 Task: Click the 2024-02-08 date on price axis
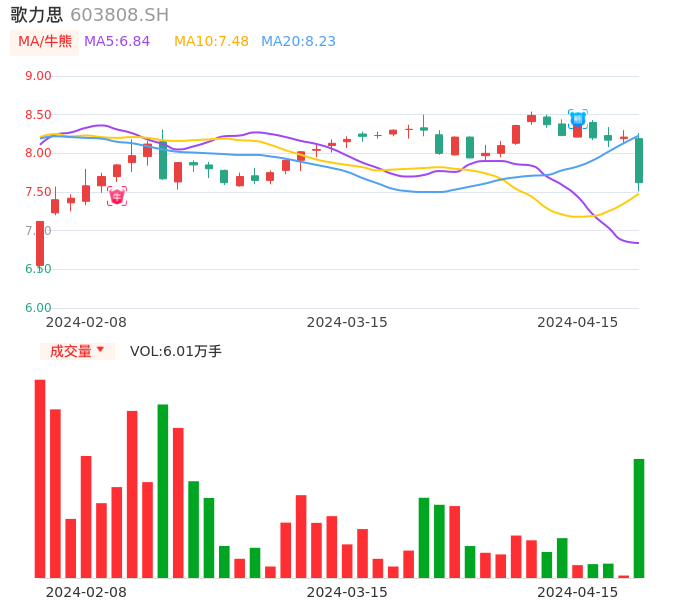pos(86,322)
